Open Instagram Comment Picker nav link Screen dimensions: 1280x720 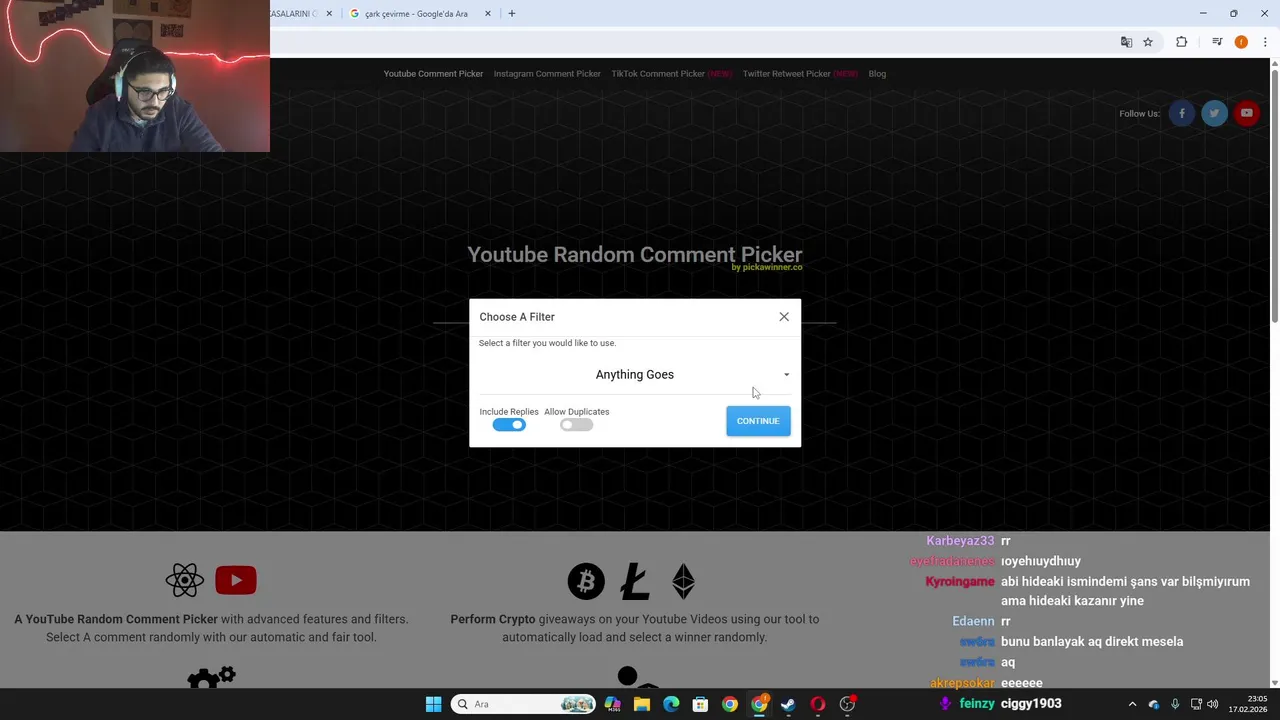547,73
